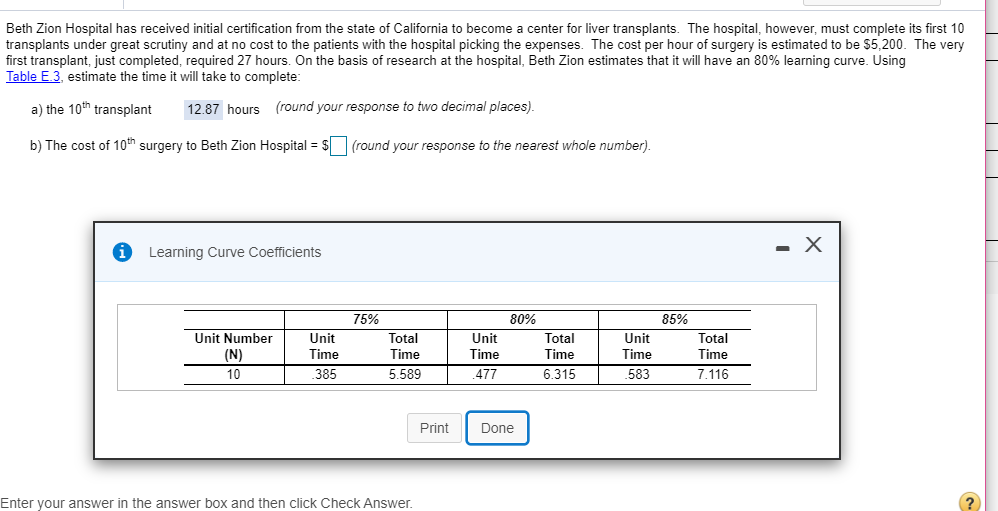Click the Done button
The image size is (998, 511).
click(497, 428)
